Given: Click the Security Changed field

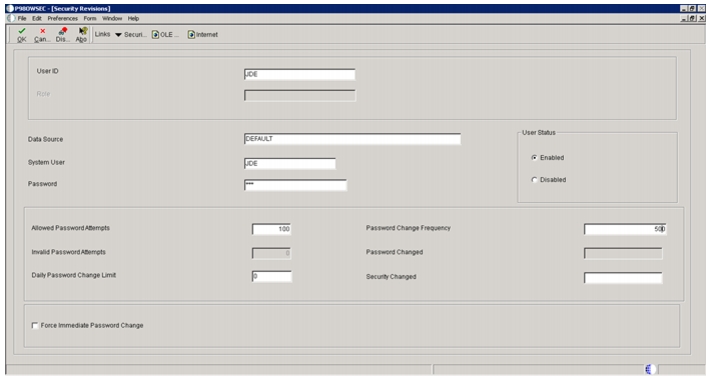Looking at the screenshot, I should click(x=623, y=278).
